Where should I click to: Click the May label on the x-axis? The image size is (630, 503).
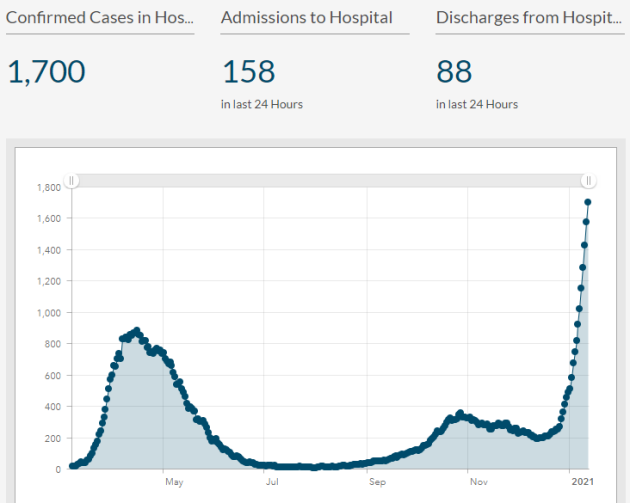tap(174, 481)
